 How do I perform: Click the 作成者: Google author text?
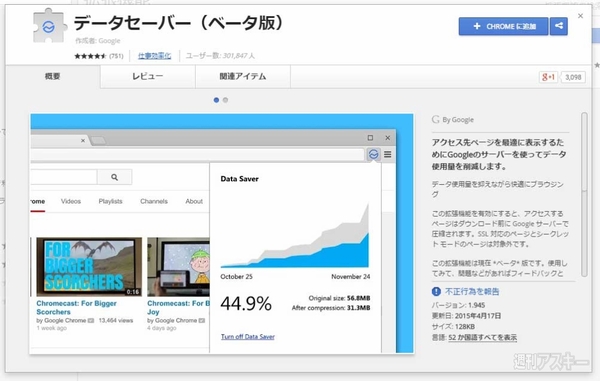(98, 41)
